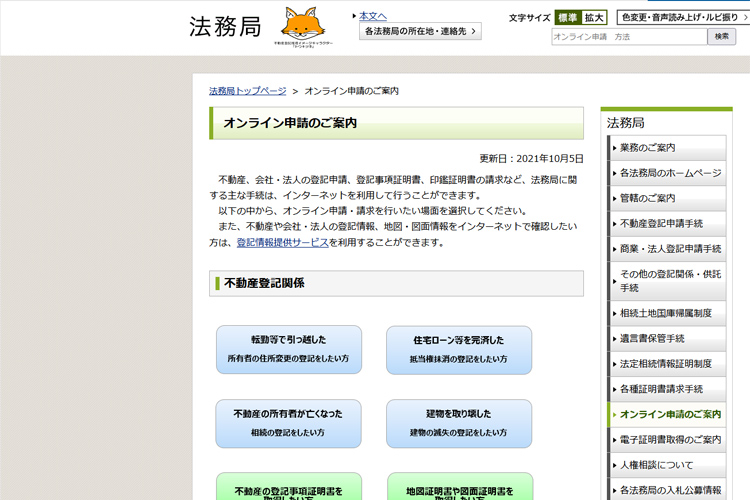Open 各種証明書請求手続 sidebar item
The width and height of the screenshot is (750, 500).
[667, 389]
